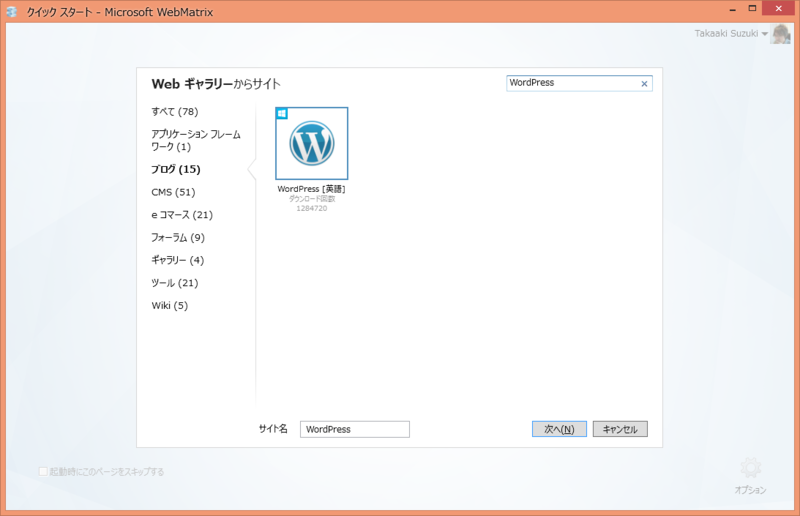Viewport: 800px width, 516px height.
Task: Click the キャンセル button
Action: tap(620, 429)
